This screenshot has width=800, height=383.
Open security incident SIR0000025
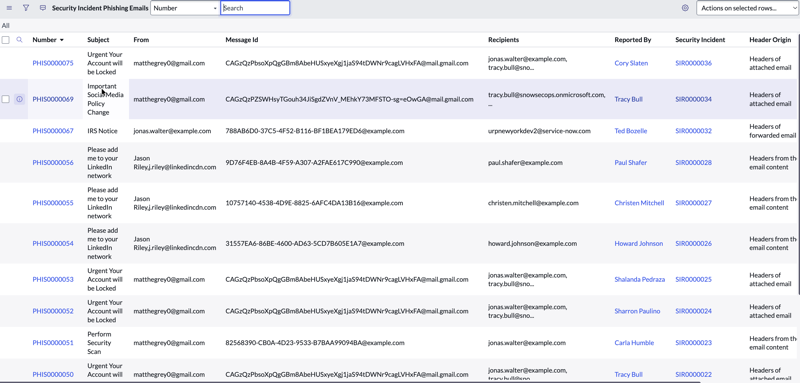(693, 279)
